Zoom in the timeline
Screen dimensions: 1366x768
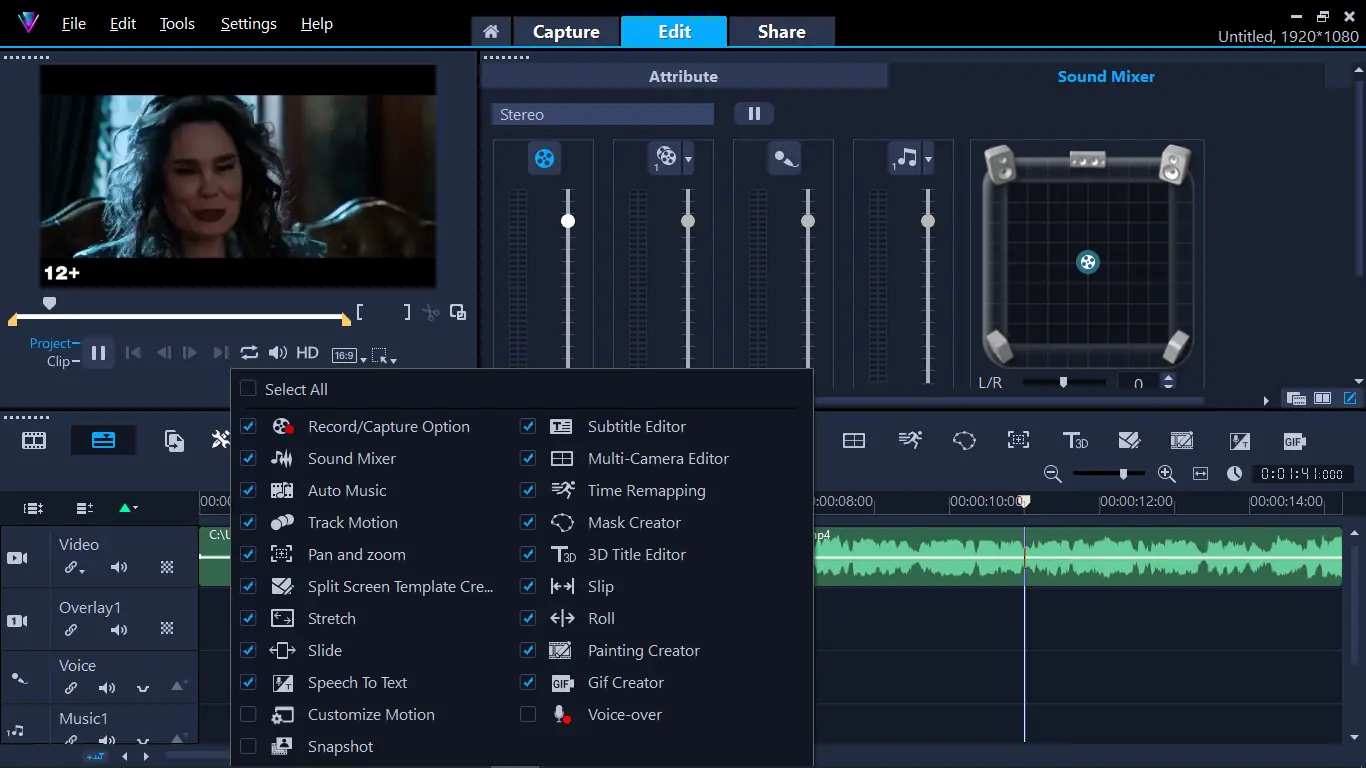[1166, 474]
